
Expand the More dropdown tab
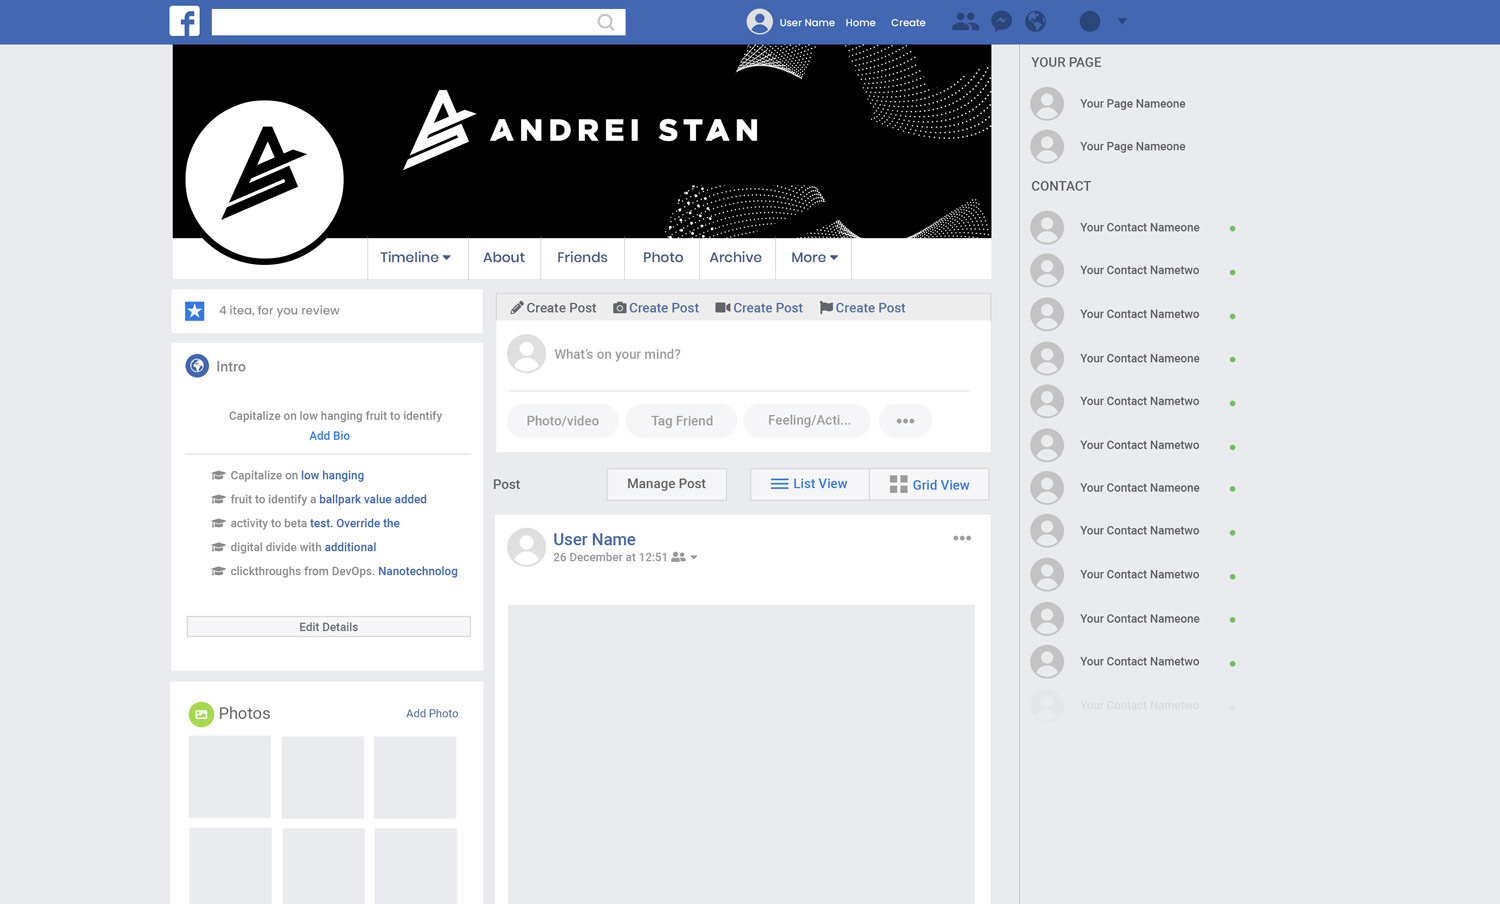(x=814, y=258)
